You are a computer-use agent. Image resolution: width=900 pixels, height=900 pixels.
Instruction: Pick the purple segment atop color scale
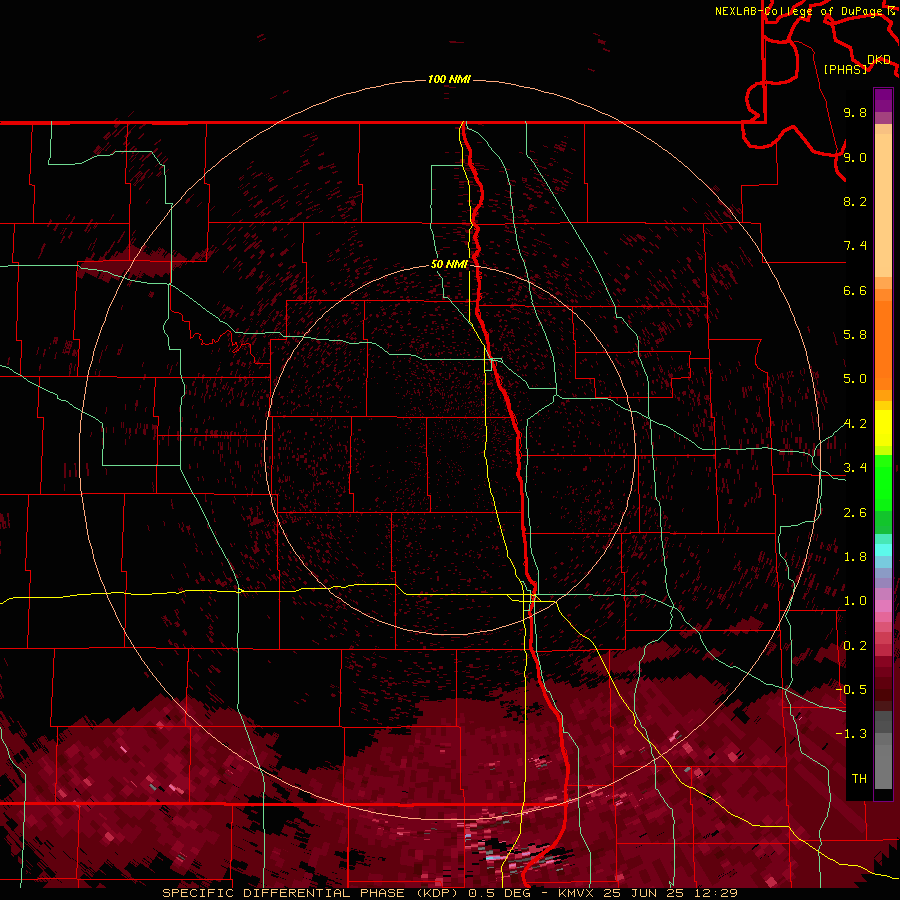883,100
